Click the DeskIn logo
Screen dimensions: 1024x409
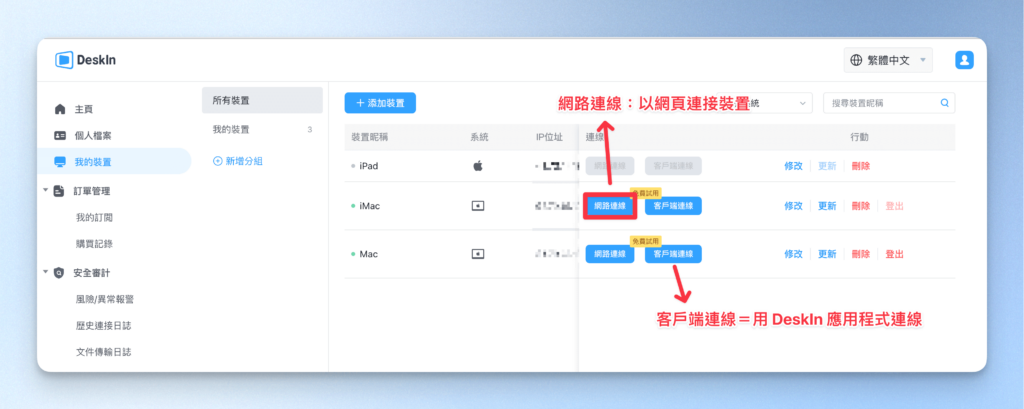click(x=86, y=60)
